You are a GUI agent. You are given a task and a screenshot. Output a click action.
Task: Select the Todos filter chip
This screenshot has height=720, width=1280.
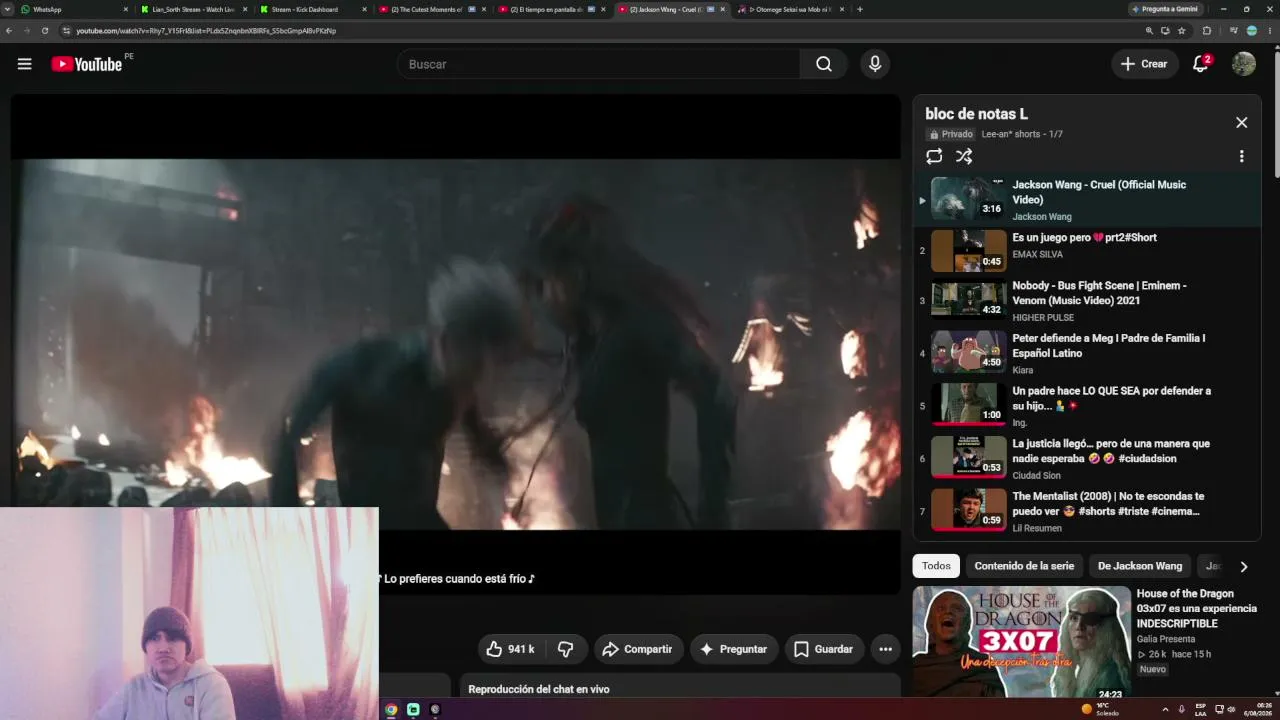936,566
